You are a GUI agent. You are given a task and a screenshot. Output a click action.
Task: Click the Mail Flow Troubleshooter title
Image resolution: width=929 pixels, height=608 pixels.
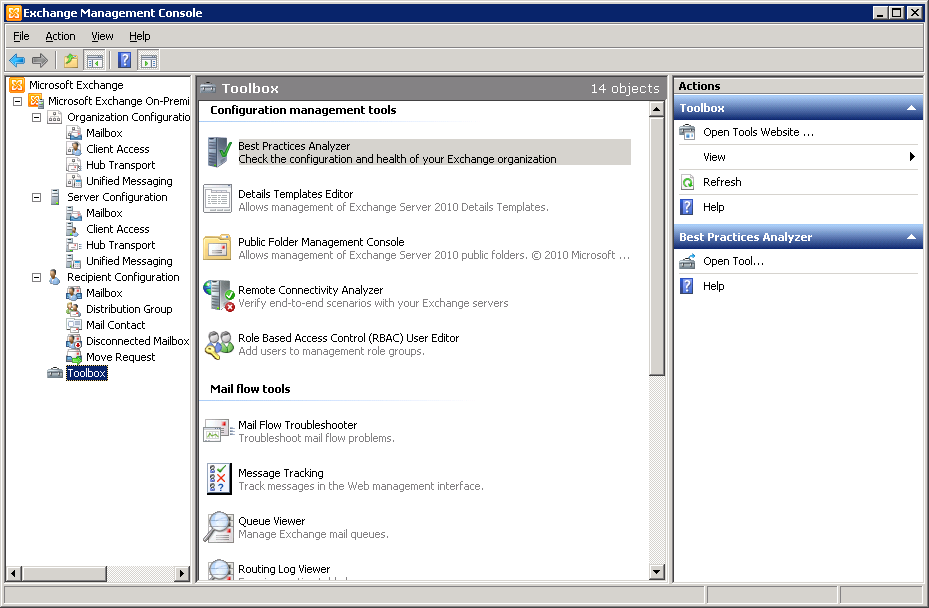coord(297,425)
